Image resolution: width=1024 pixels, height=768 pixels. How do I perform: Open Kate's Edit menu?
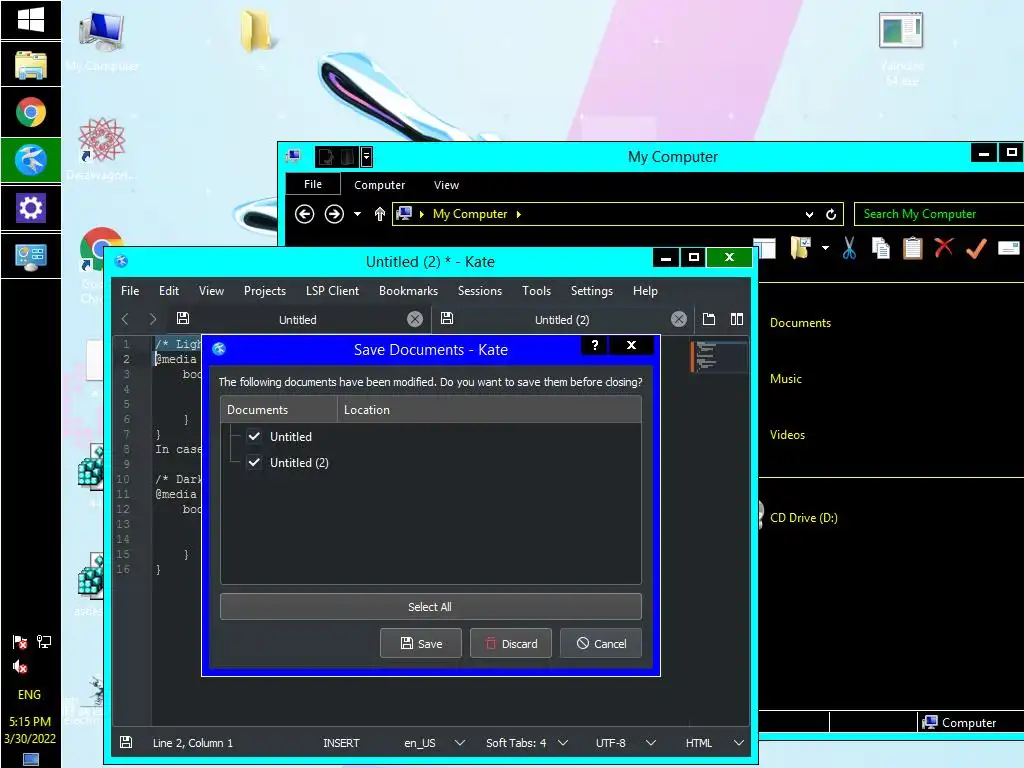pyautogui.click(x=168, y=291)
